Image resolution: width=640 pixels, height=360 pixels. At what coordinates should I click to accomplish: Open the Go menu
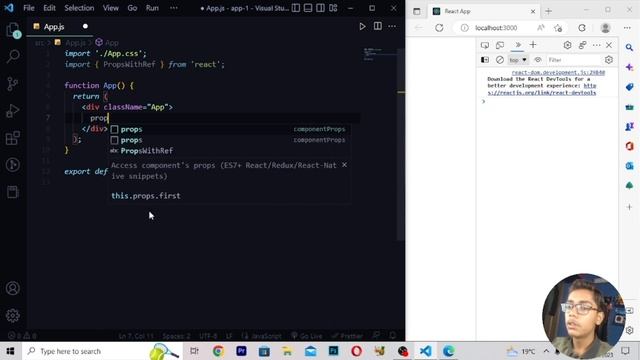click(132, 8)
